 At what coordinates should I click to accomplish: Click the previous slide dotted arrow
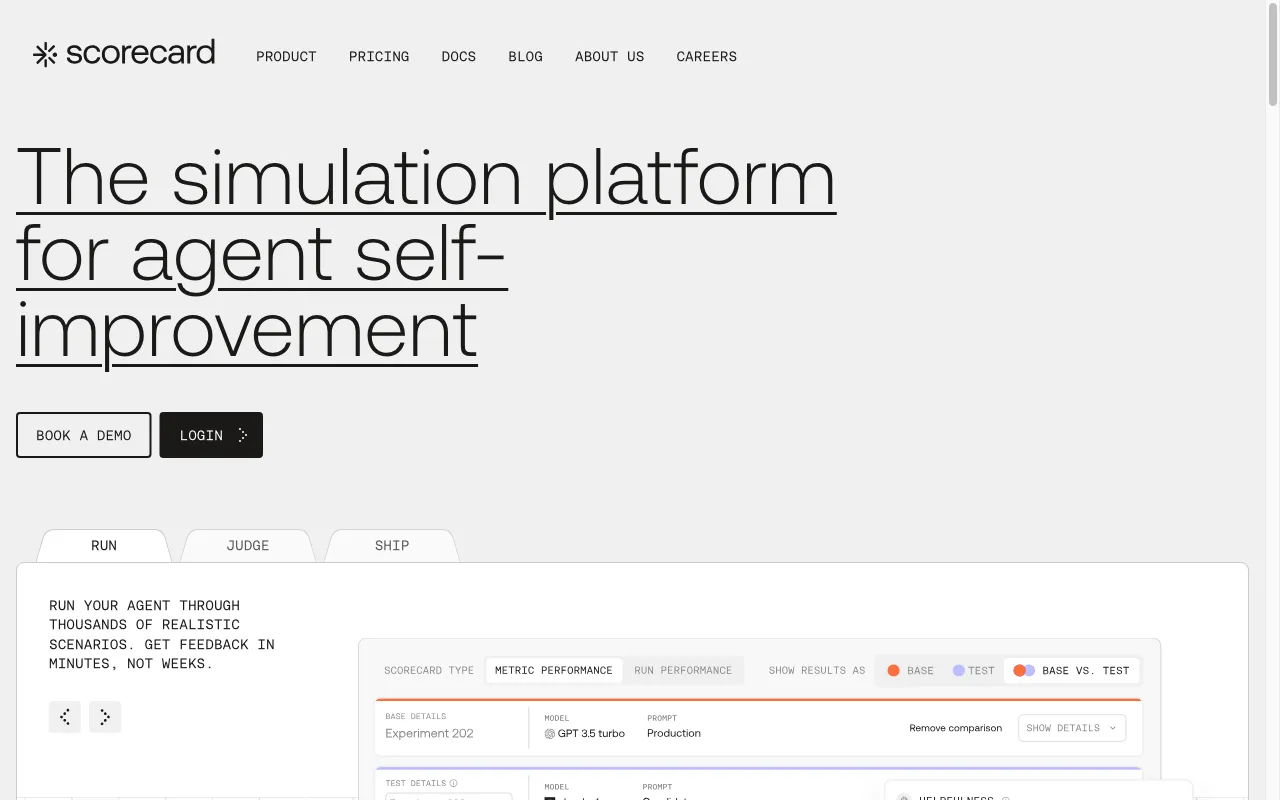click(x=65, y=717)
